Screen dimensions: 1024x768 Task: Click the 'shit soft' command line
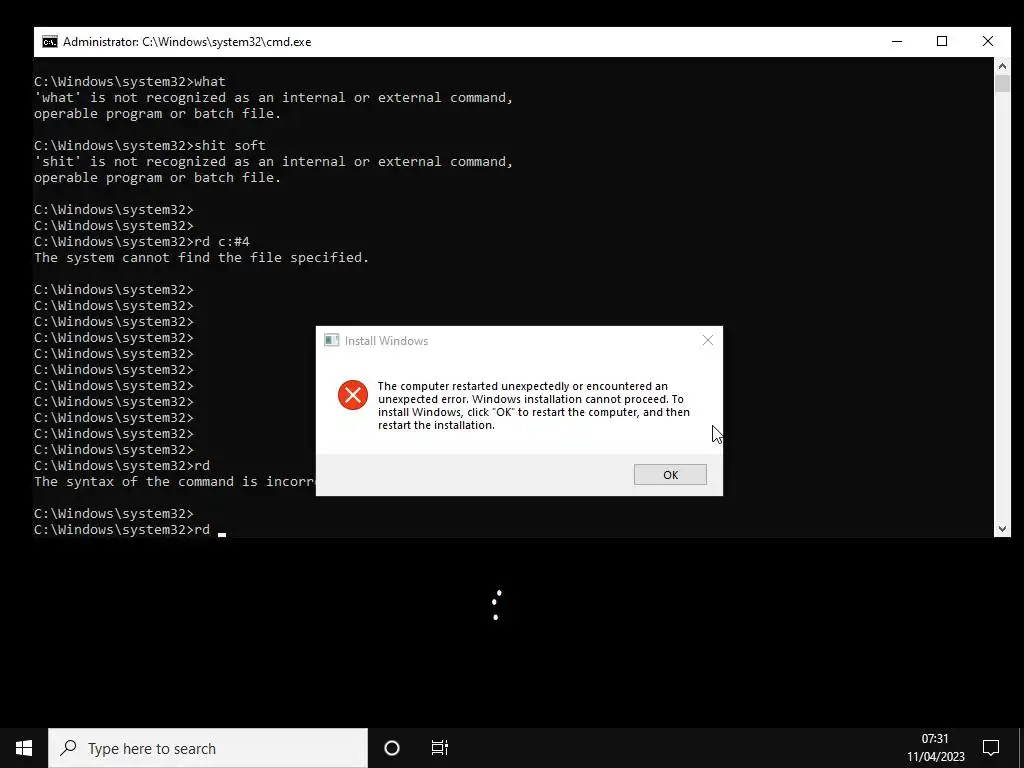click(150, 146)
